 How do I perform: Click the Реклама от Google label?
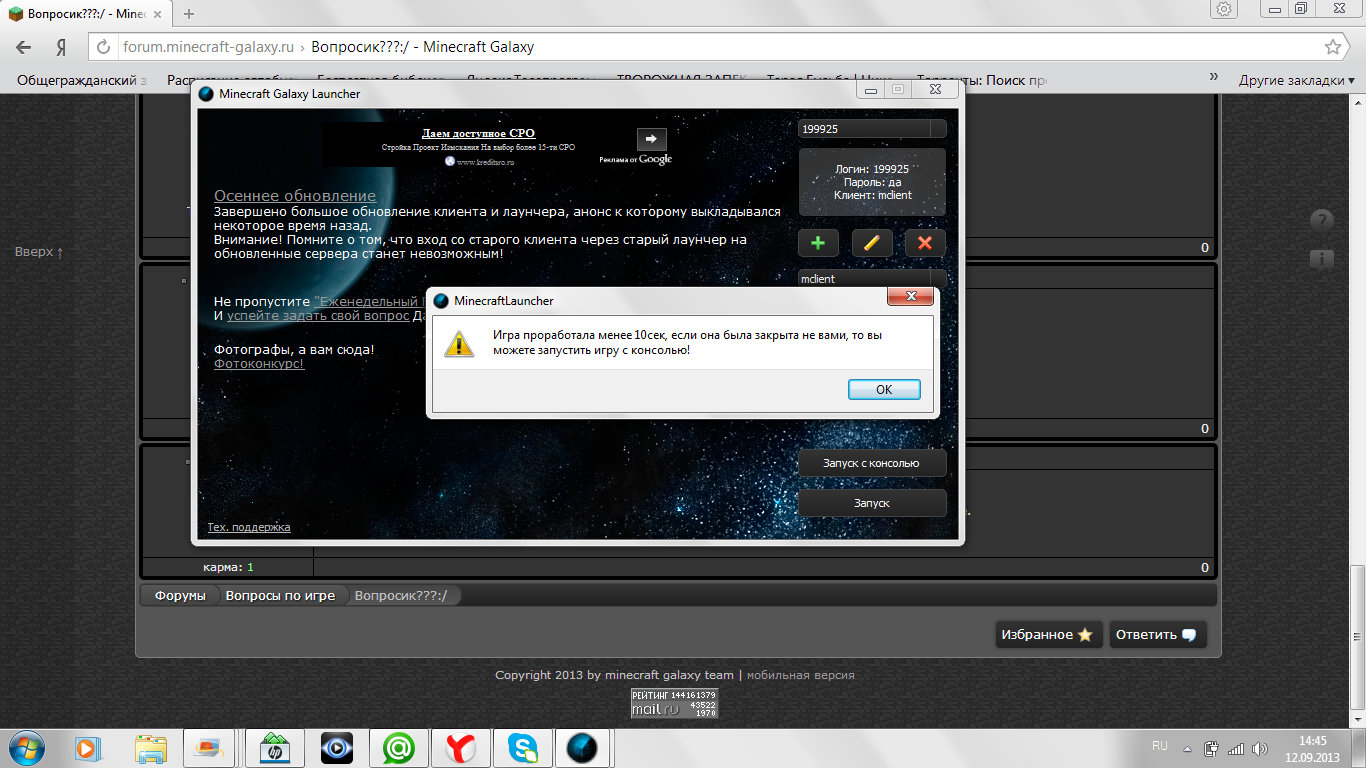[636, 159]
